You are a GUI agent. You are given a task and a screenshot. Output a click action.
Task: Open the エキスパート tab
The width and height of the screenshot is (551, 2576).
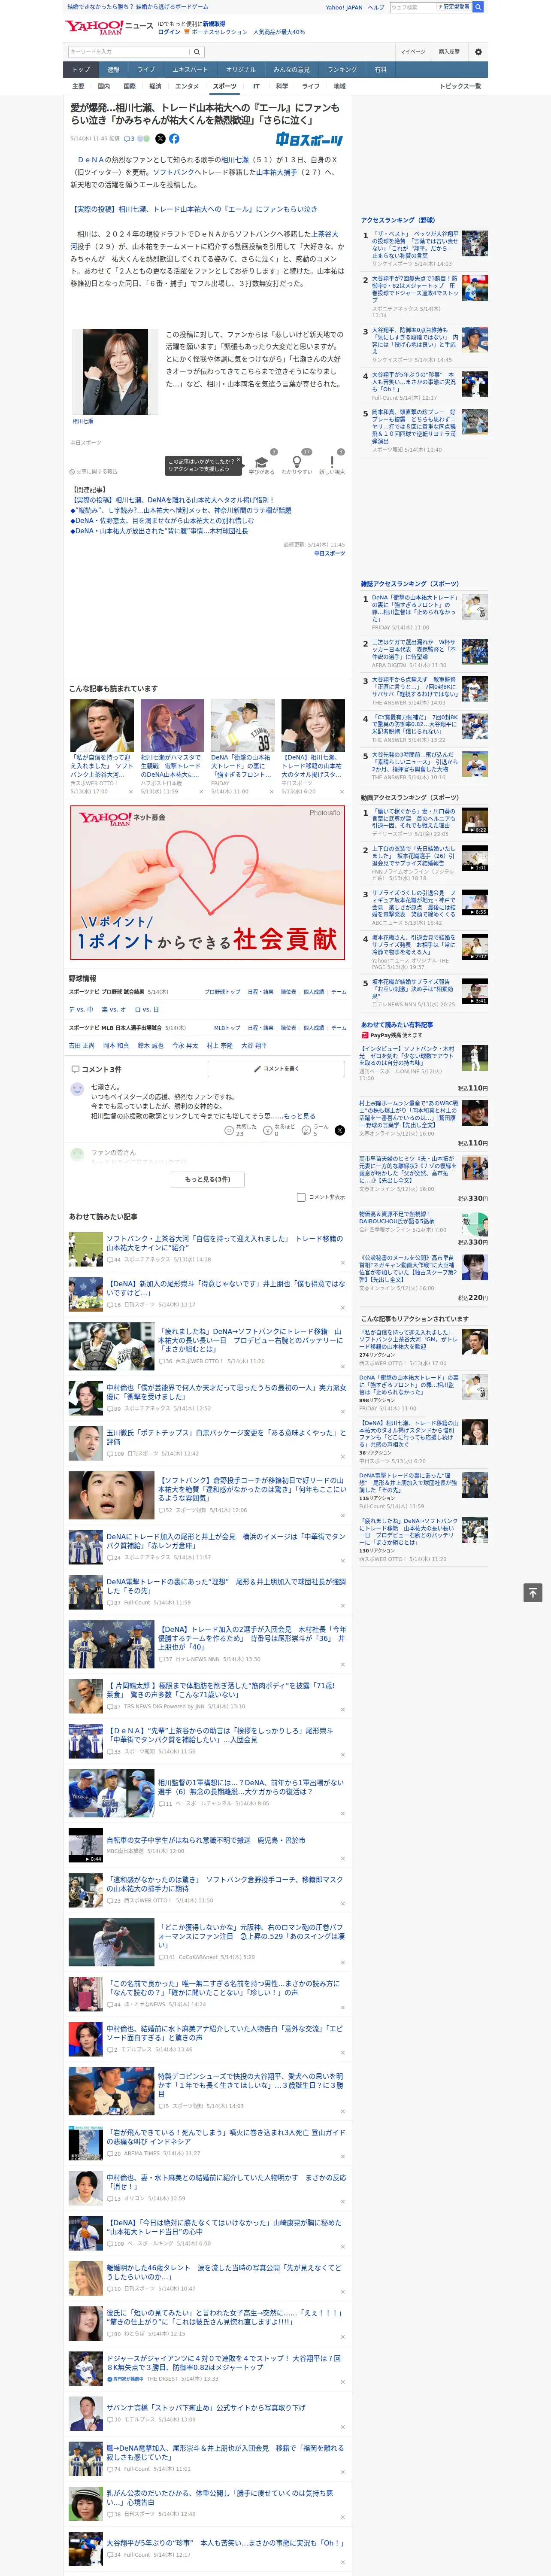tap(190, 70)
